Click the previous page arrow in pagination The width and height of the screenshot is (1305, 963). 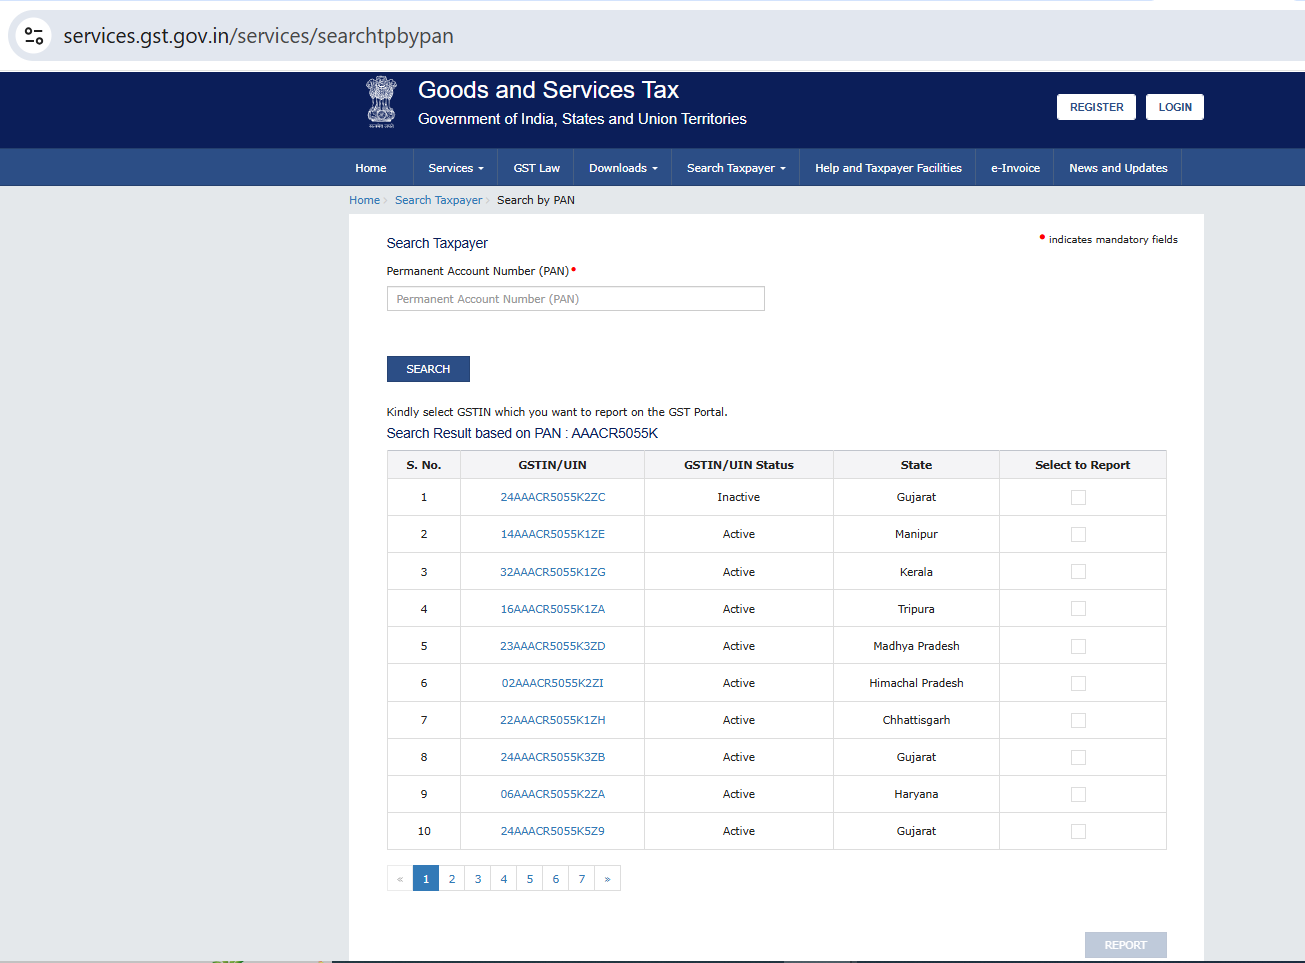click(x=400, y=879)
